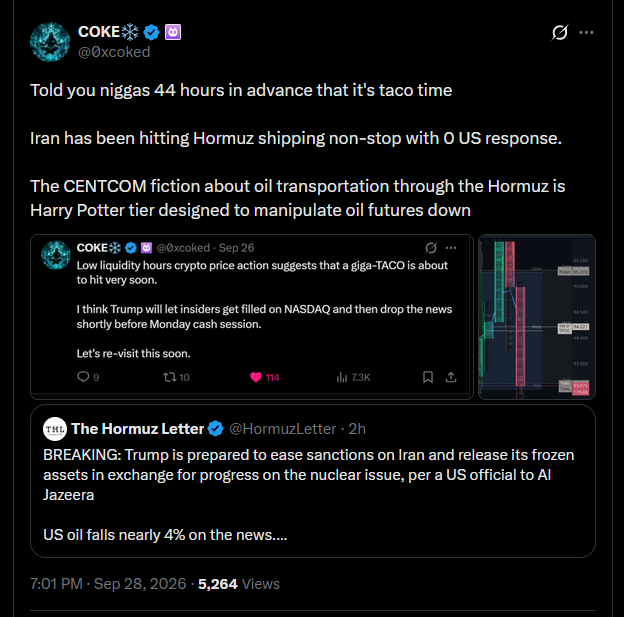
Task: Click COKE's round profile avatar
Action: (x=50, y=42)
